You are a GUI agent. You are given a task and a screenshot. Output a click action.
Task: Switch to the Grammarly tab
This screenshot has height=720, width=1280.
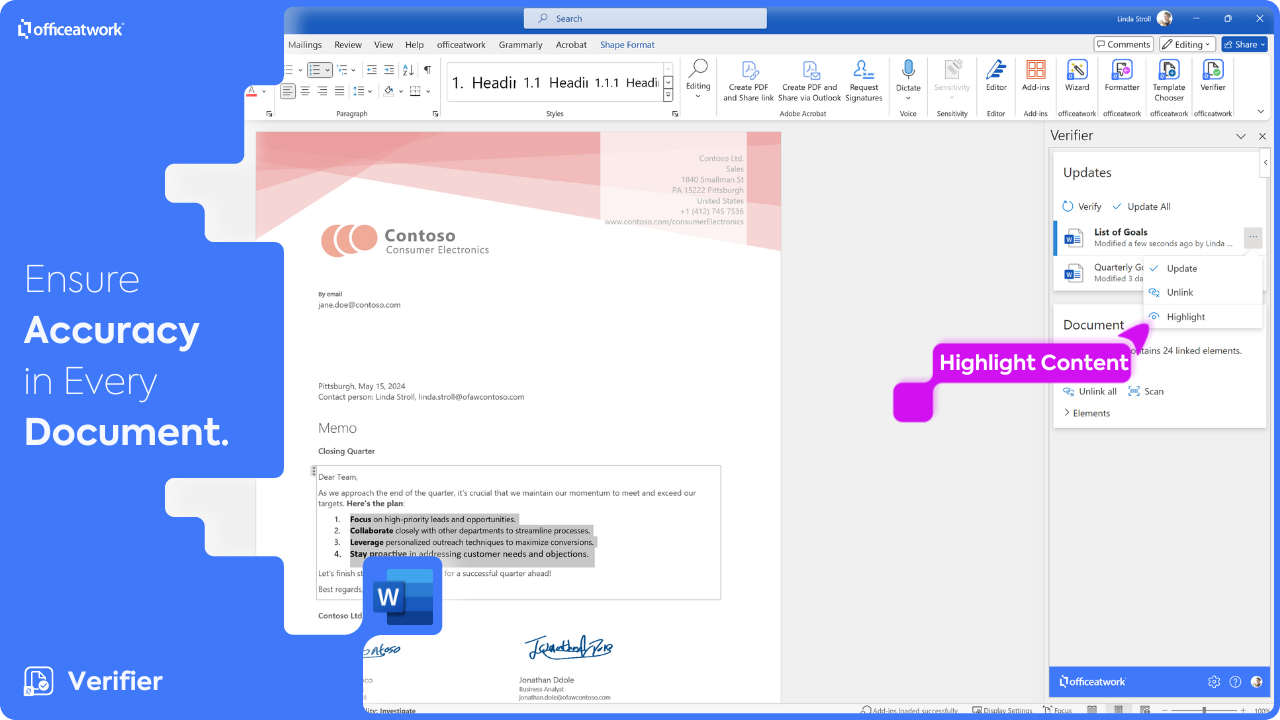pyautogui.click(x=521, y=45)
